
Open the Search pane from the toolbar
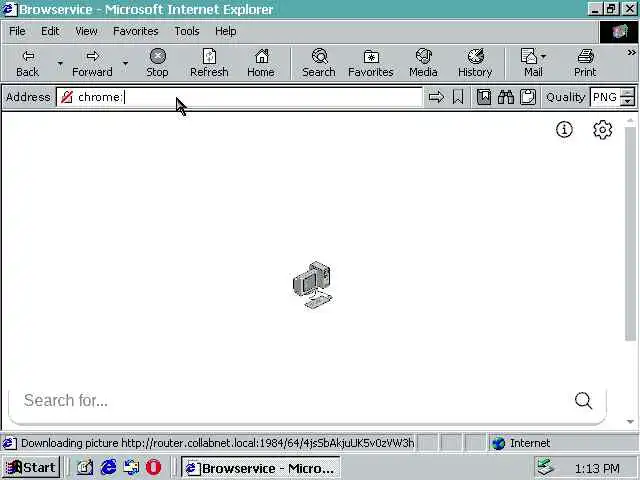click(319, 63)
